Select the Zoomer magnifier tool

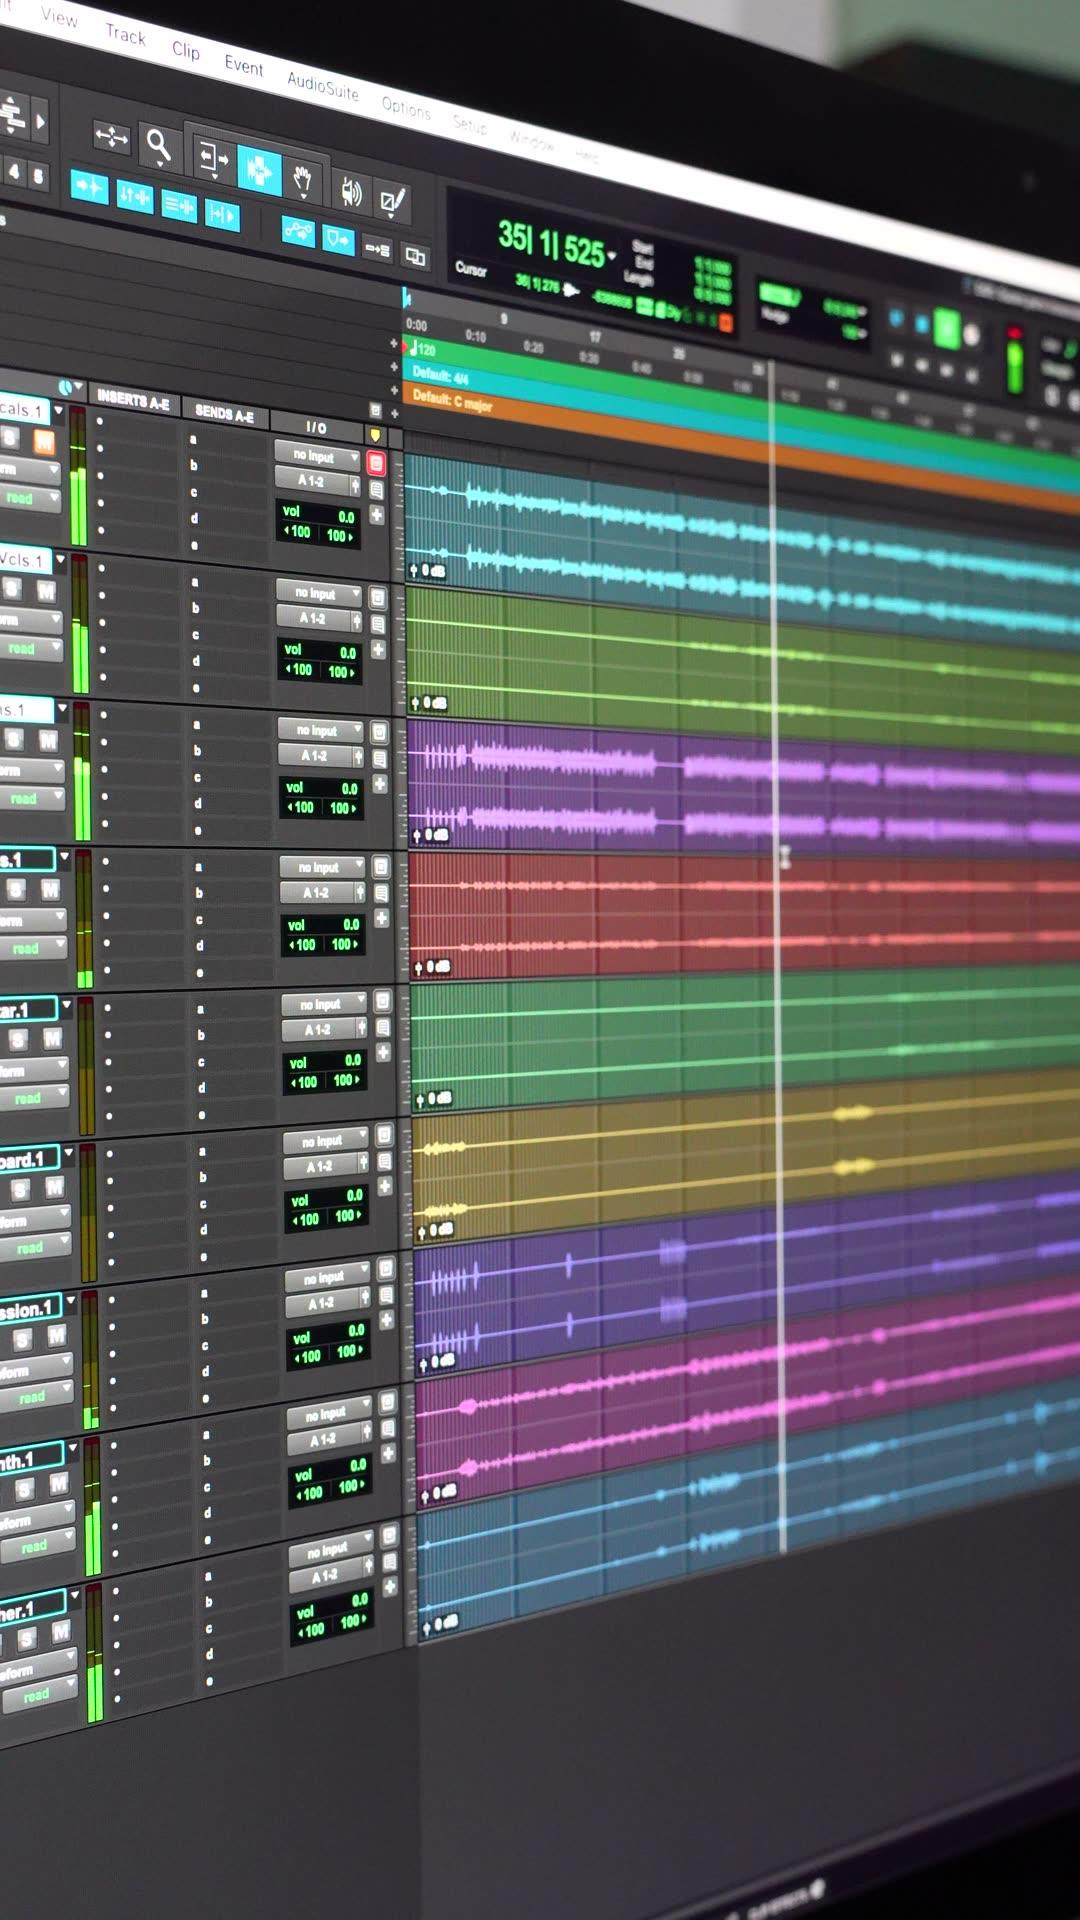pyautogui.click(x=158, y=146)
